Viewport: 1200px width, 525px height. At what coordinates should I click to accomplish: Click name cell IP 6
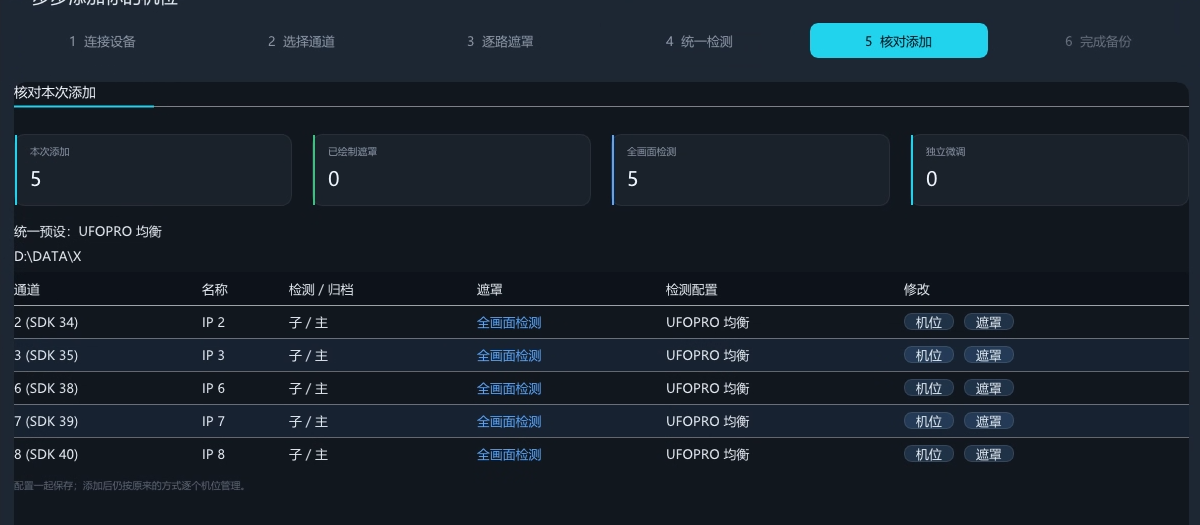click(214, 388)
